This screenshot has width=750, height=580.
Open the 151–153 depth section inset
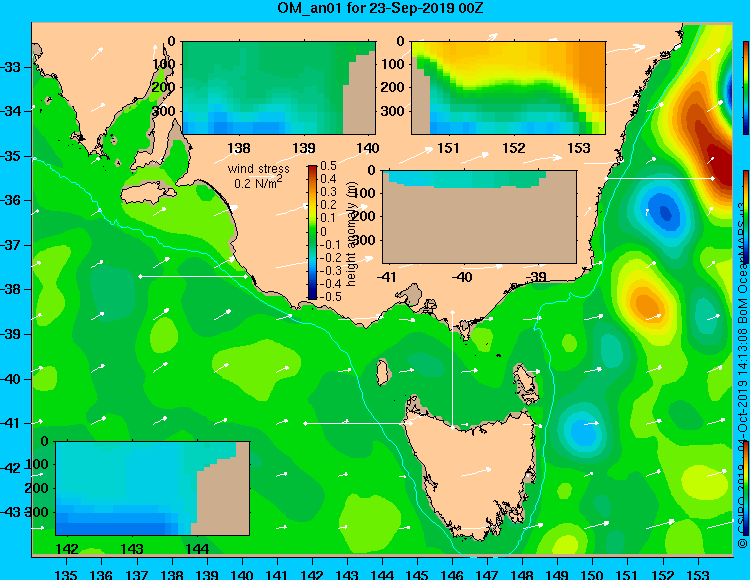click(x=508, y=88)
